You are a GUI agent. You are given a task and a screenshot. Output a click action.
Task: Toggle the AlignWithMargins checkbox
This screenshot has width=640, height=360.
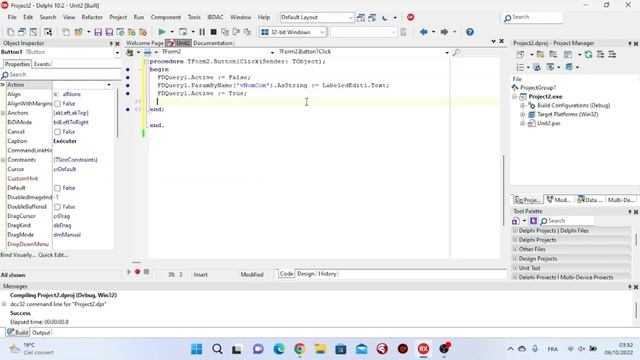coord(58,104)
